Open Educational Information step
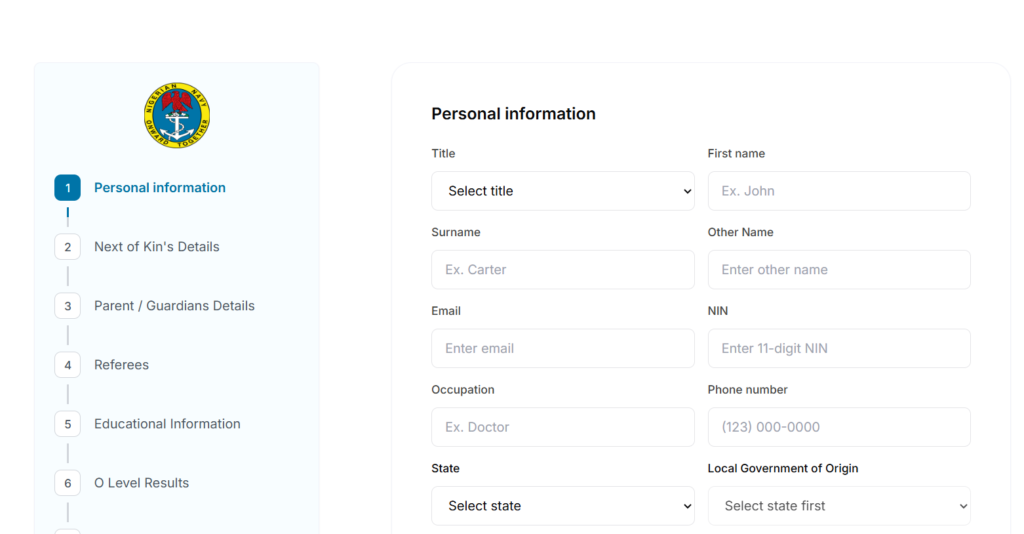Viewport: 1024px width, 534px height. [167, 424]
